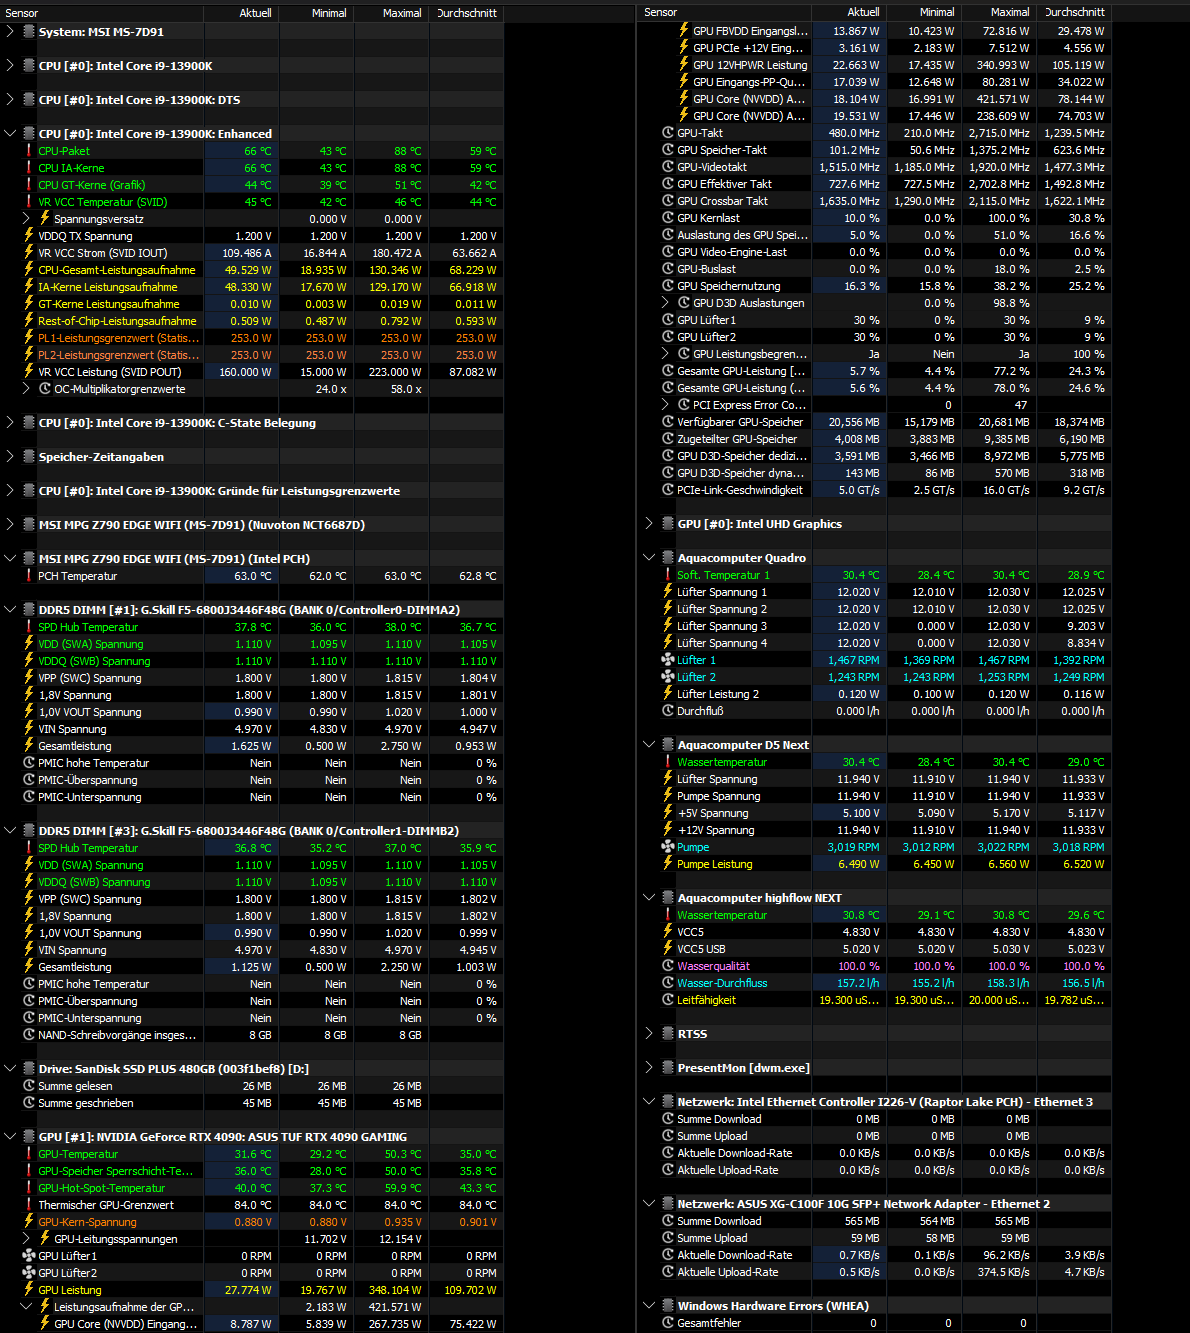Click the clock icon beside Gesamtfehler

(x=668, y=1323)
